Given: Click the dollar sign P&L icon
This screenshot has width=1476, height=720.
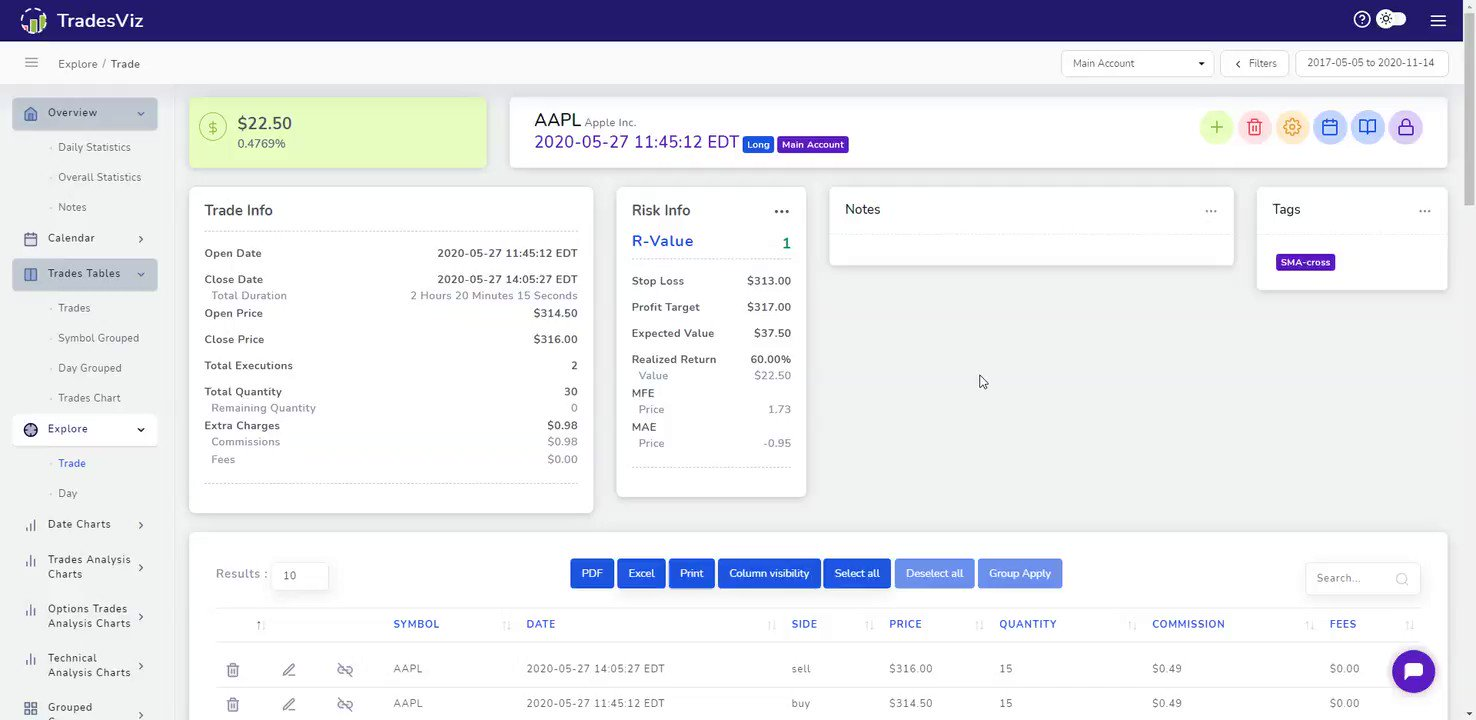Looking at the screenshot, I should (213, 126).
